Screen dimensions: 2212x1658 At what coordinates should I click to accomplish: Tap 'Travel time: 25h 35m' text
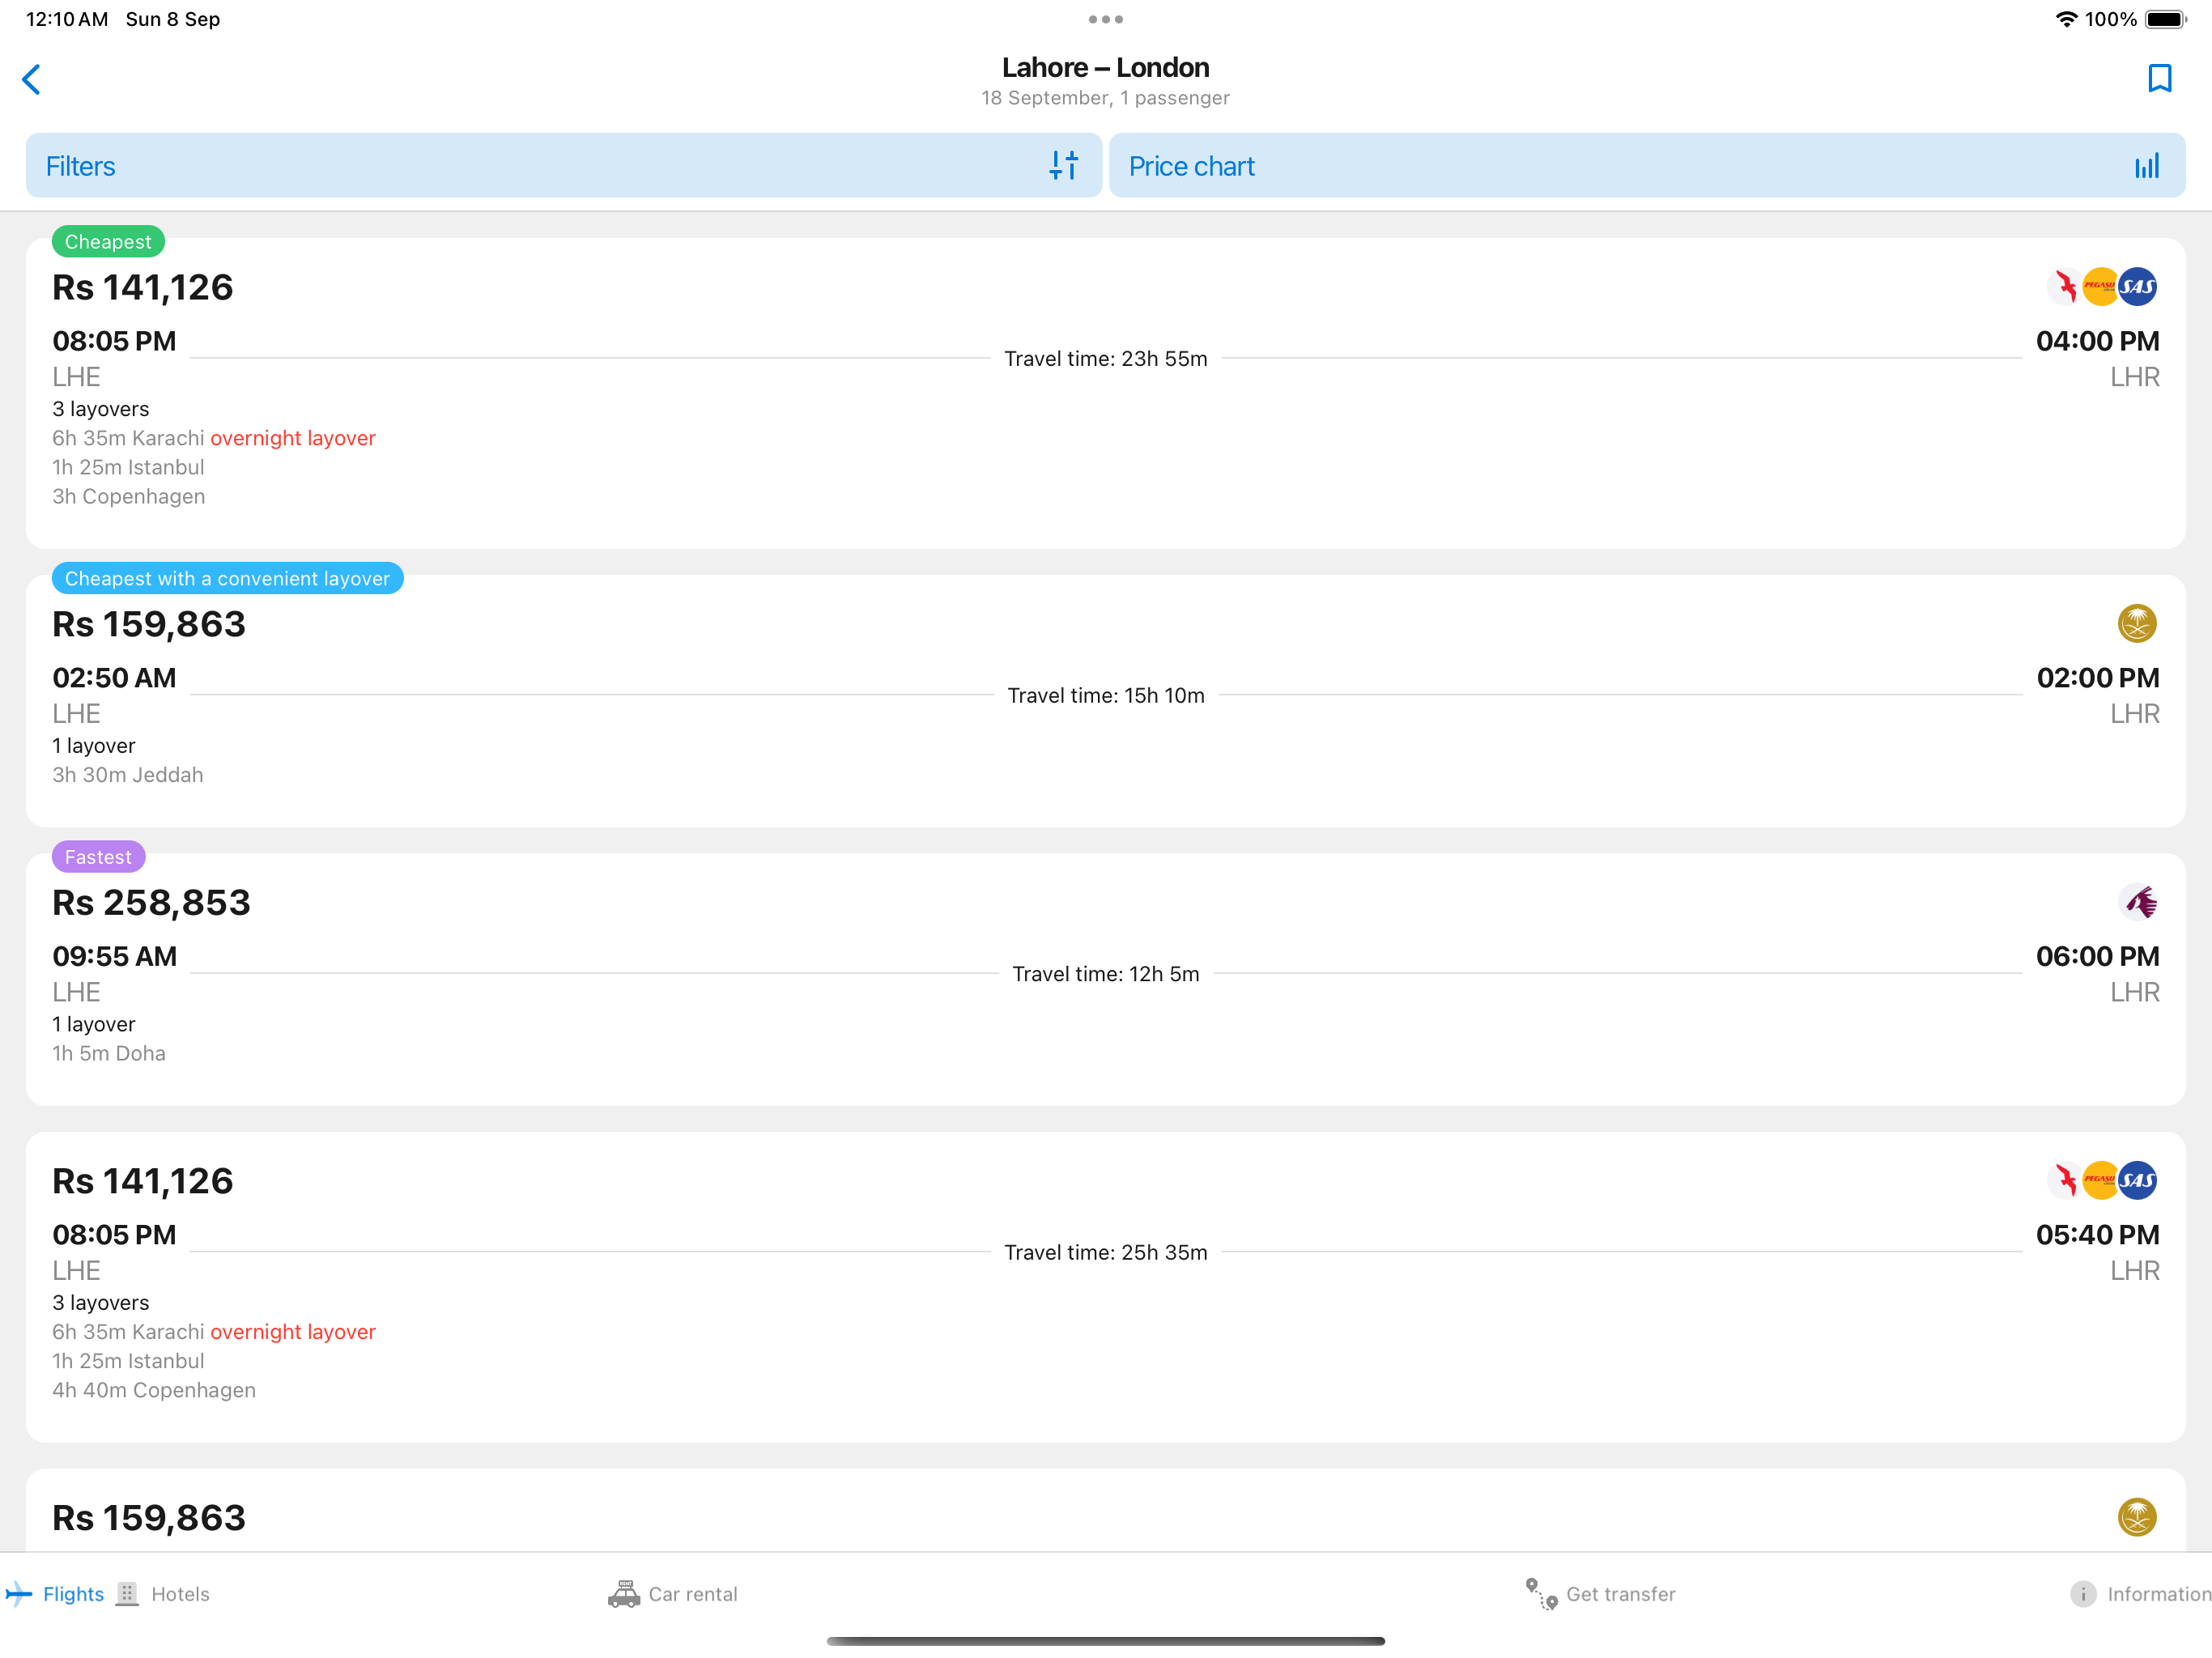[1106, 1252]
